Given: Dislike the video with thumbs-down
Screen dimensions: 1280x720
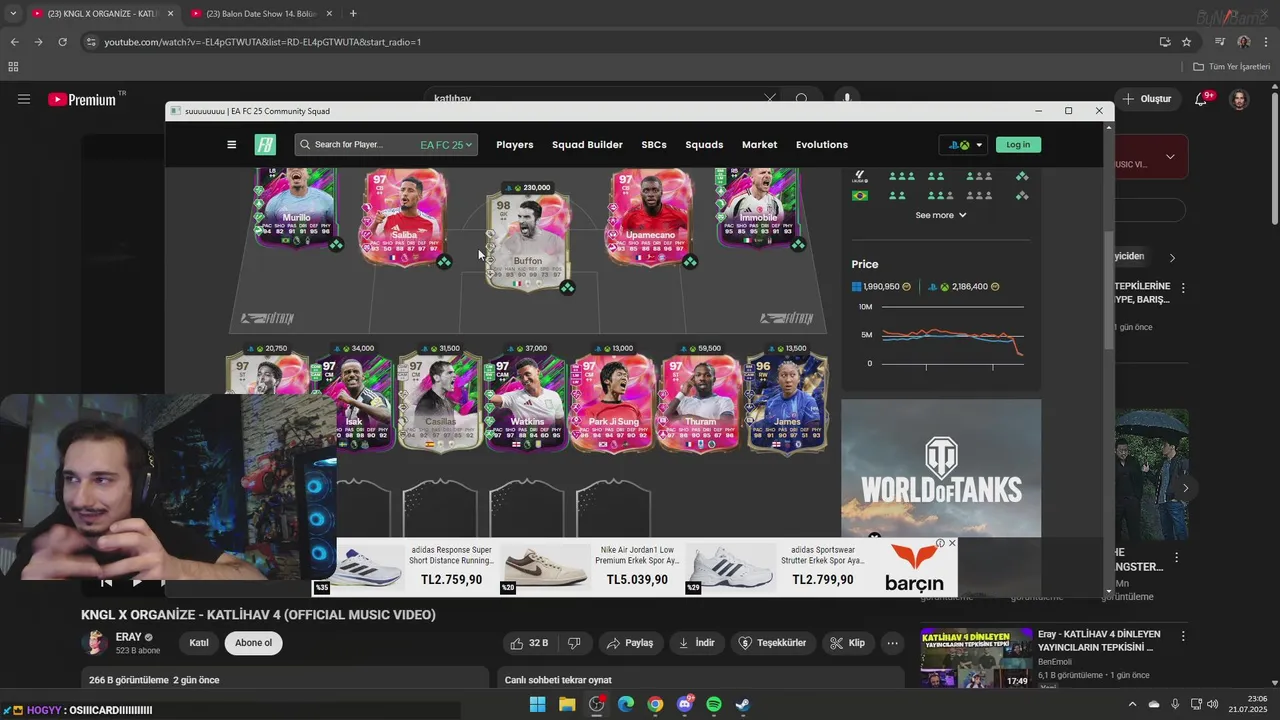Looking at the screenshot, I should coord(574,643).
